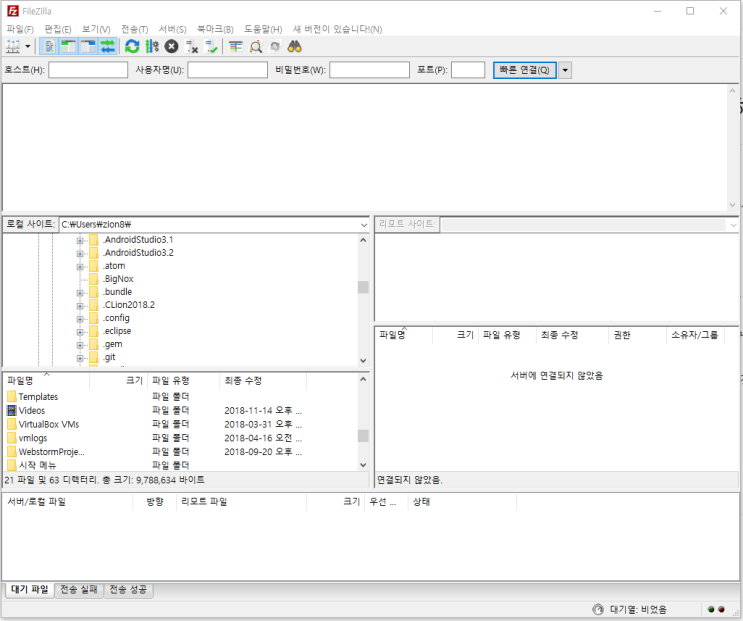The height and width of the screenshot is (621, 743).
Task: Open the 도움말(H) menu
Action: pos(263,29)
